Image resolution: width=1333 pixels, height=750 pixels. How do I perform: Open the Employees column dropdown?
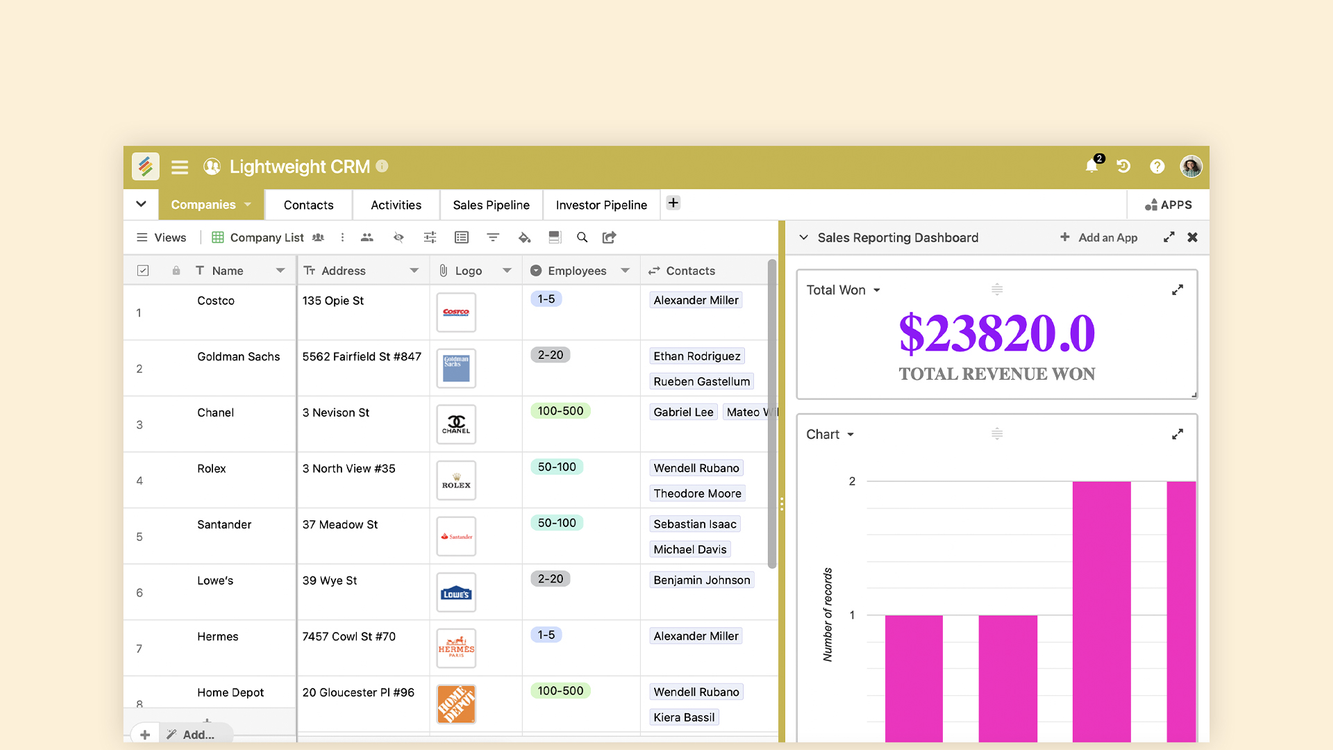(x=625, y=271)
